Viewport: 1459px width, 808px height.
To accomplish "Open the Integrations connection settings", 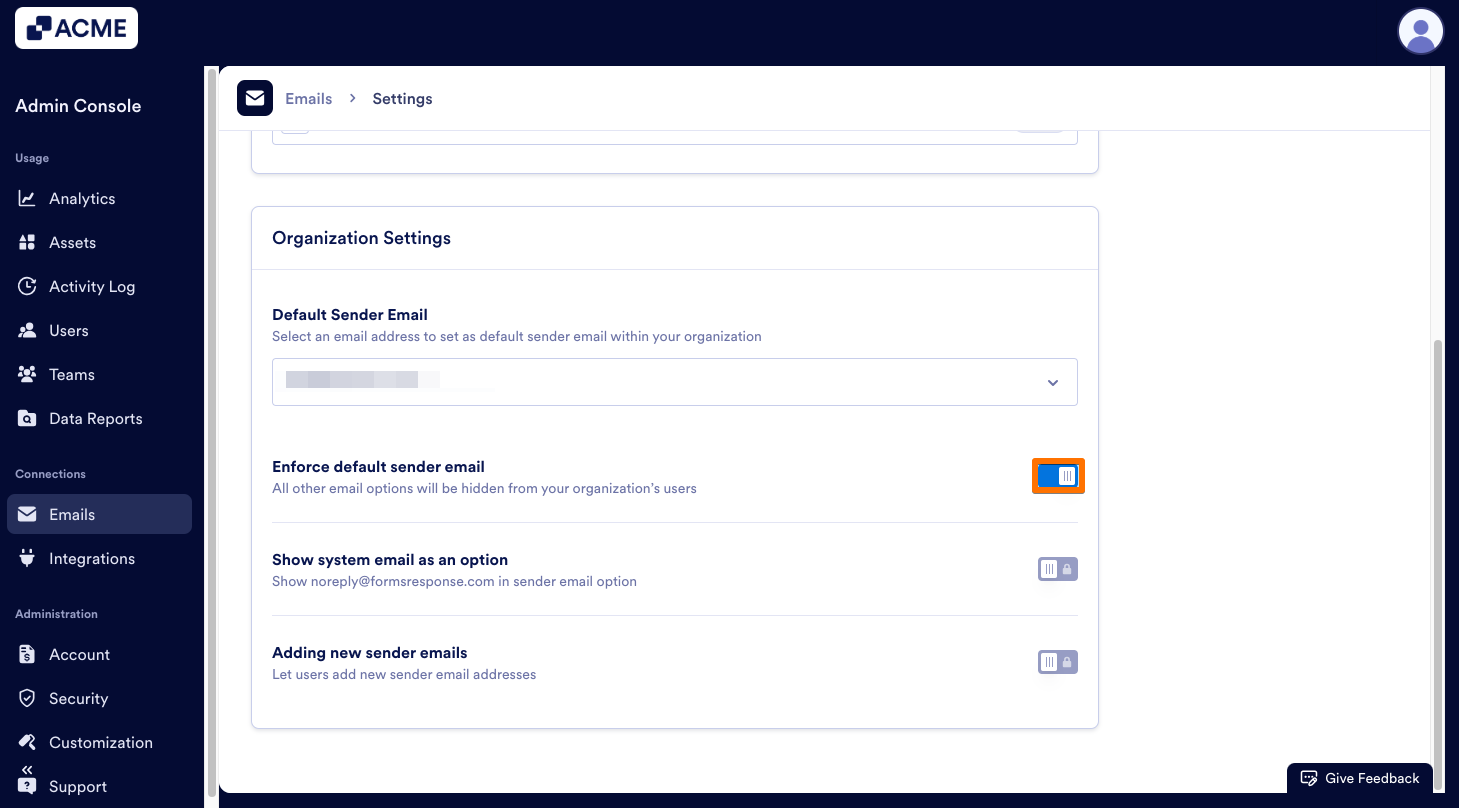I will (x=92, y=558).
